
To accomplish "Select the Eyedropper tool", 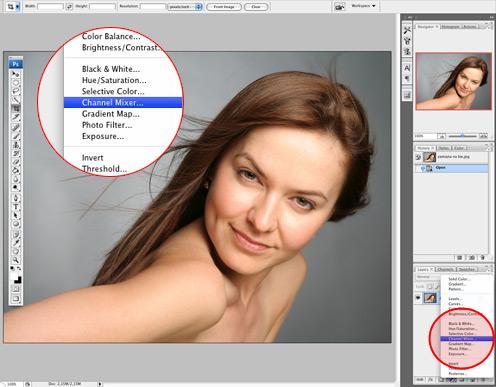I will coord(15,243).
